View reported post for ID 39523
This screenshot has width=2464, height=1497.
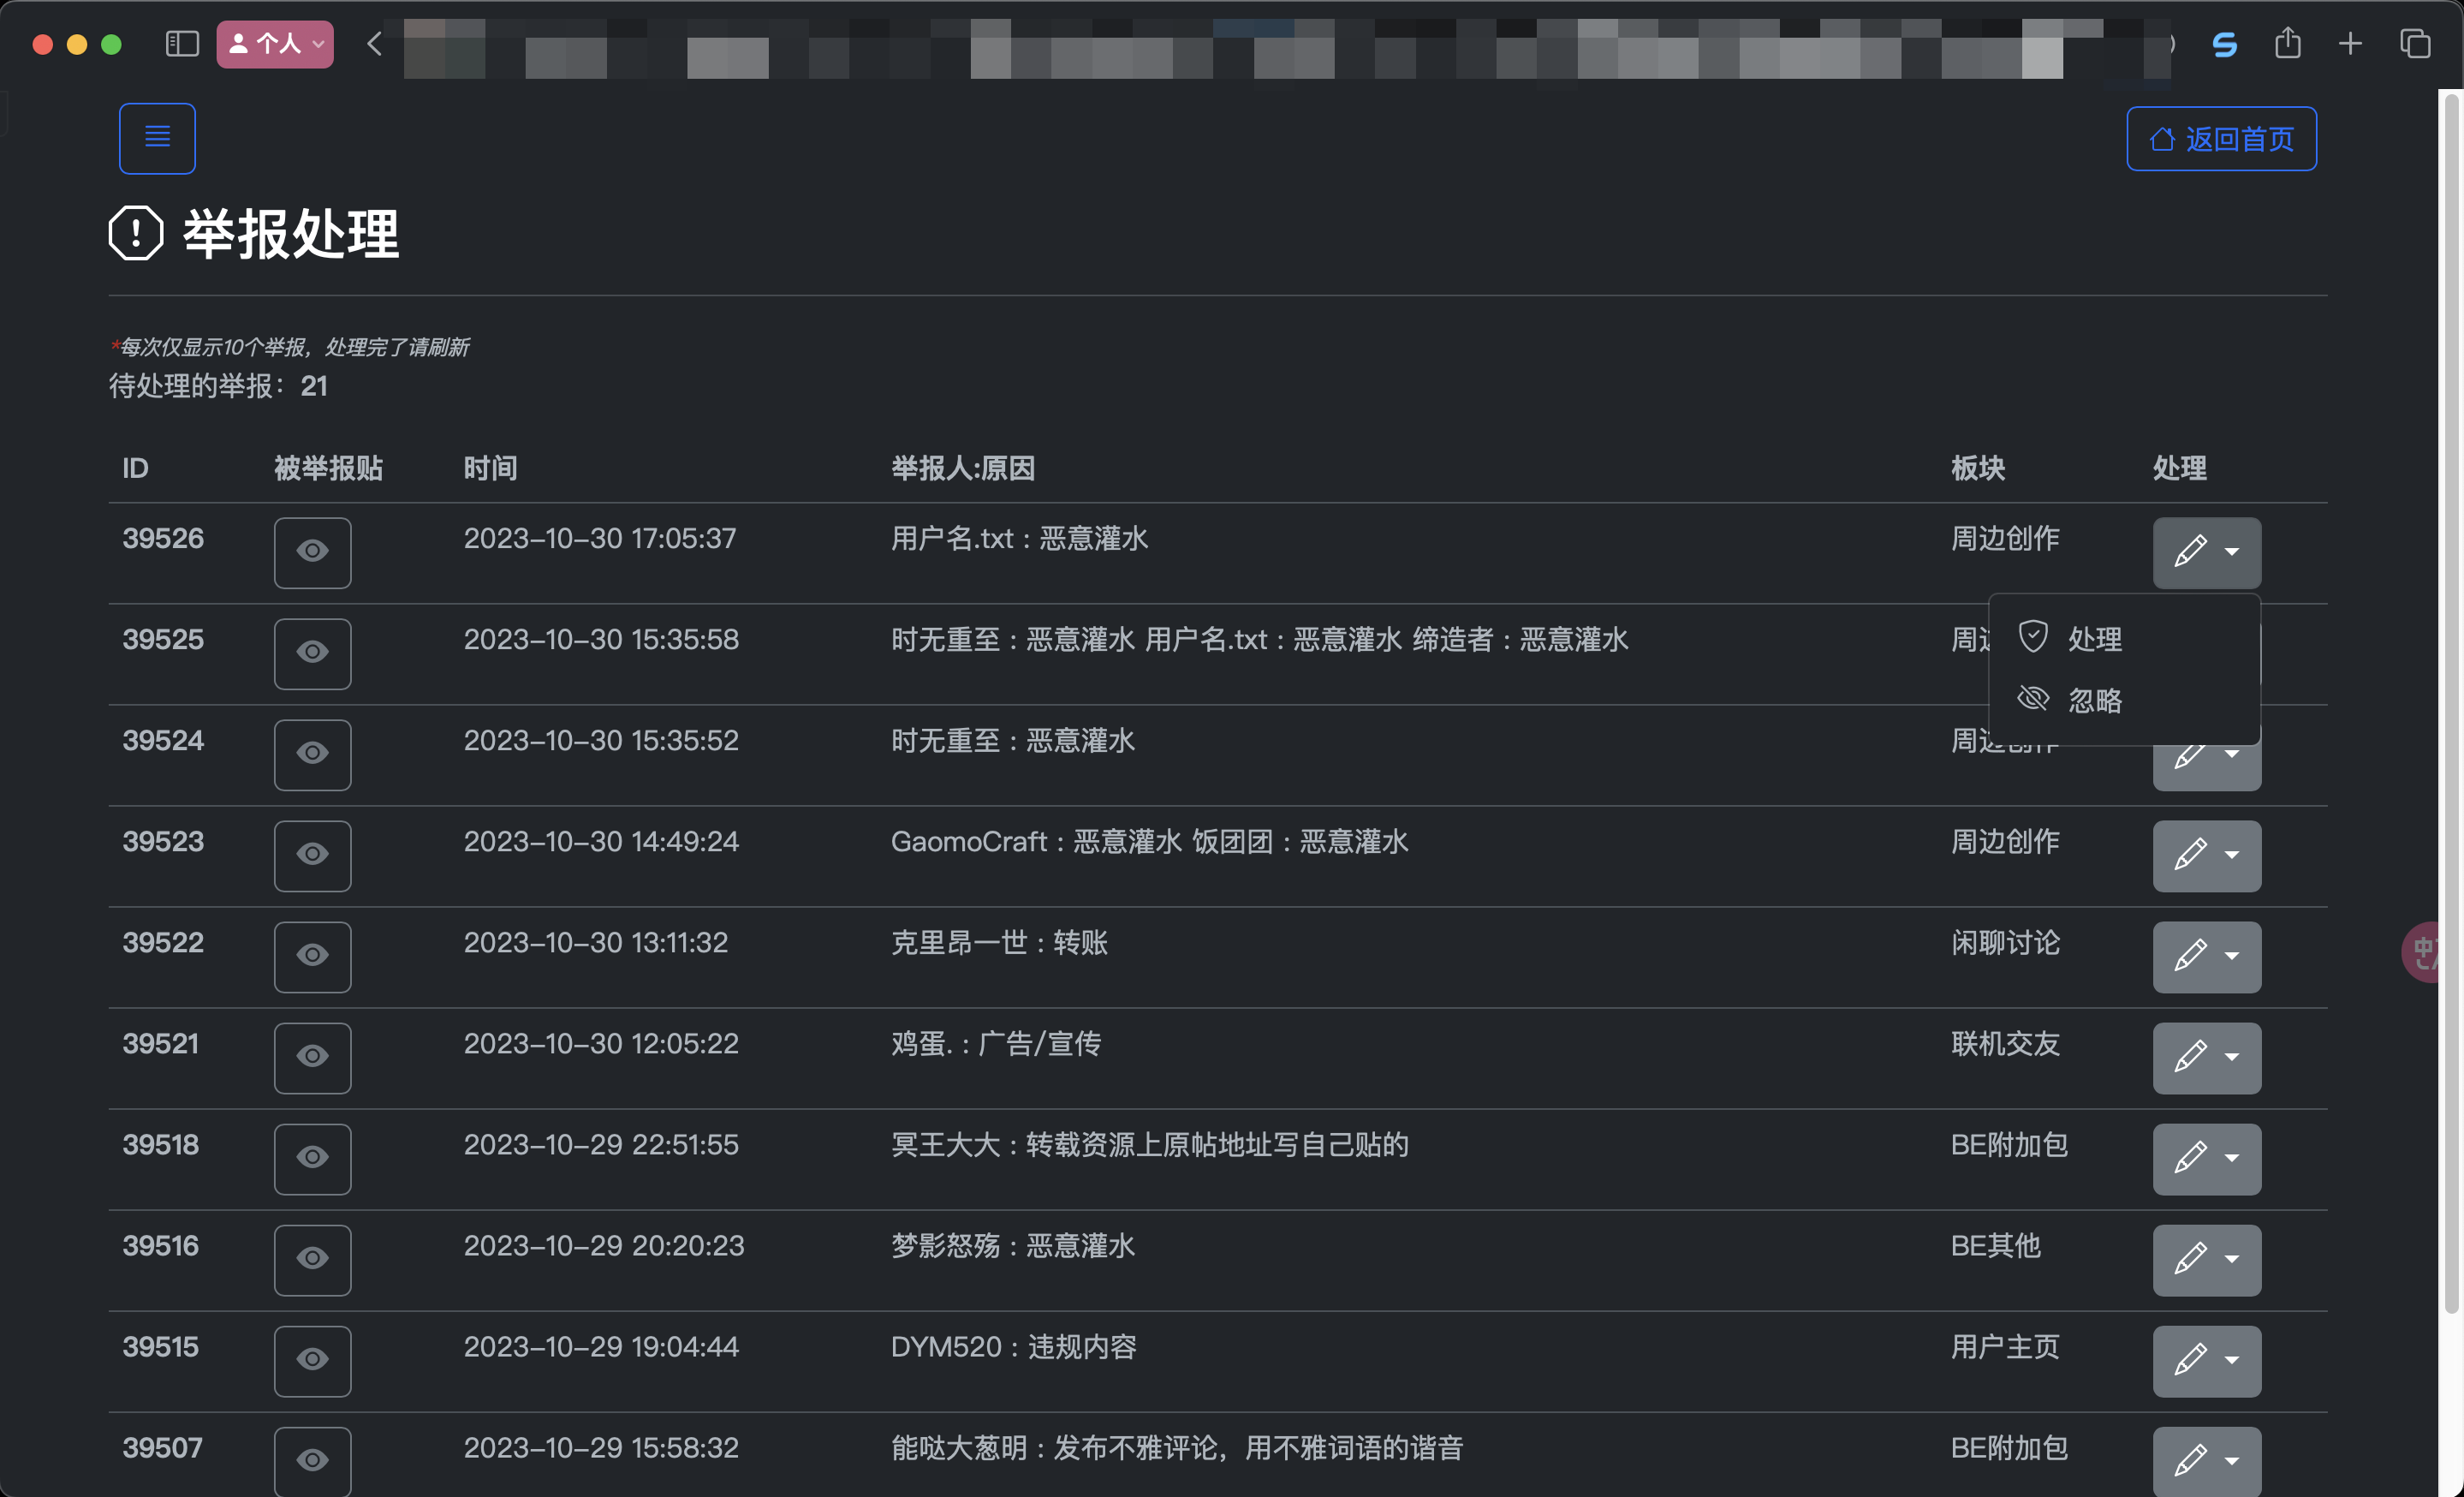[313, 855]
